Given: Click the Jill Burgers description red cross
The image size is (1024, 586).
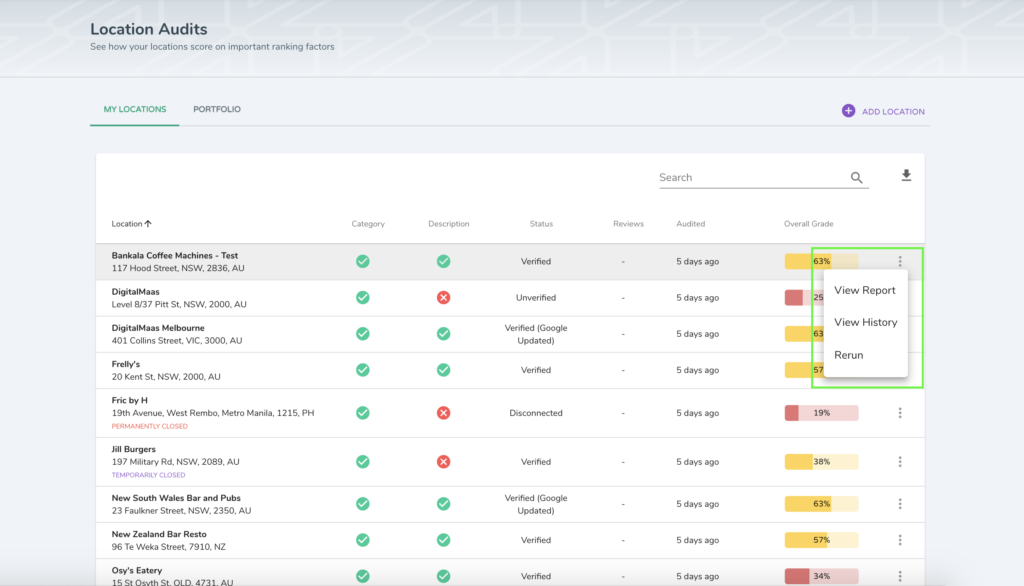Looking at the screenshot, I should click(x=443, y=462).
